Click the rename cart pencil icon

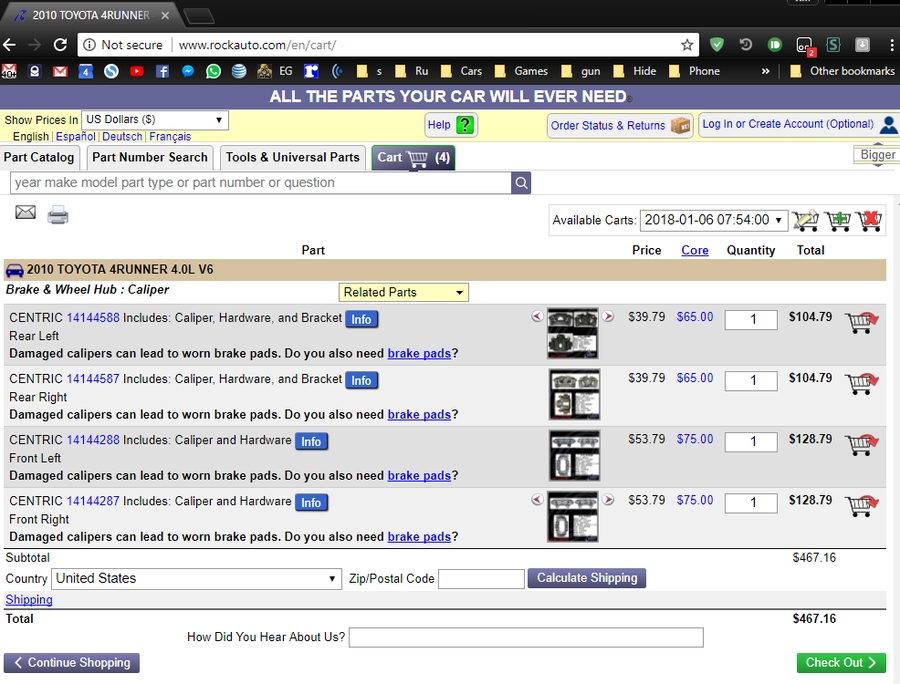805,220
